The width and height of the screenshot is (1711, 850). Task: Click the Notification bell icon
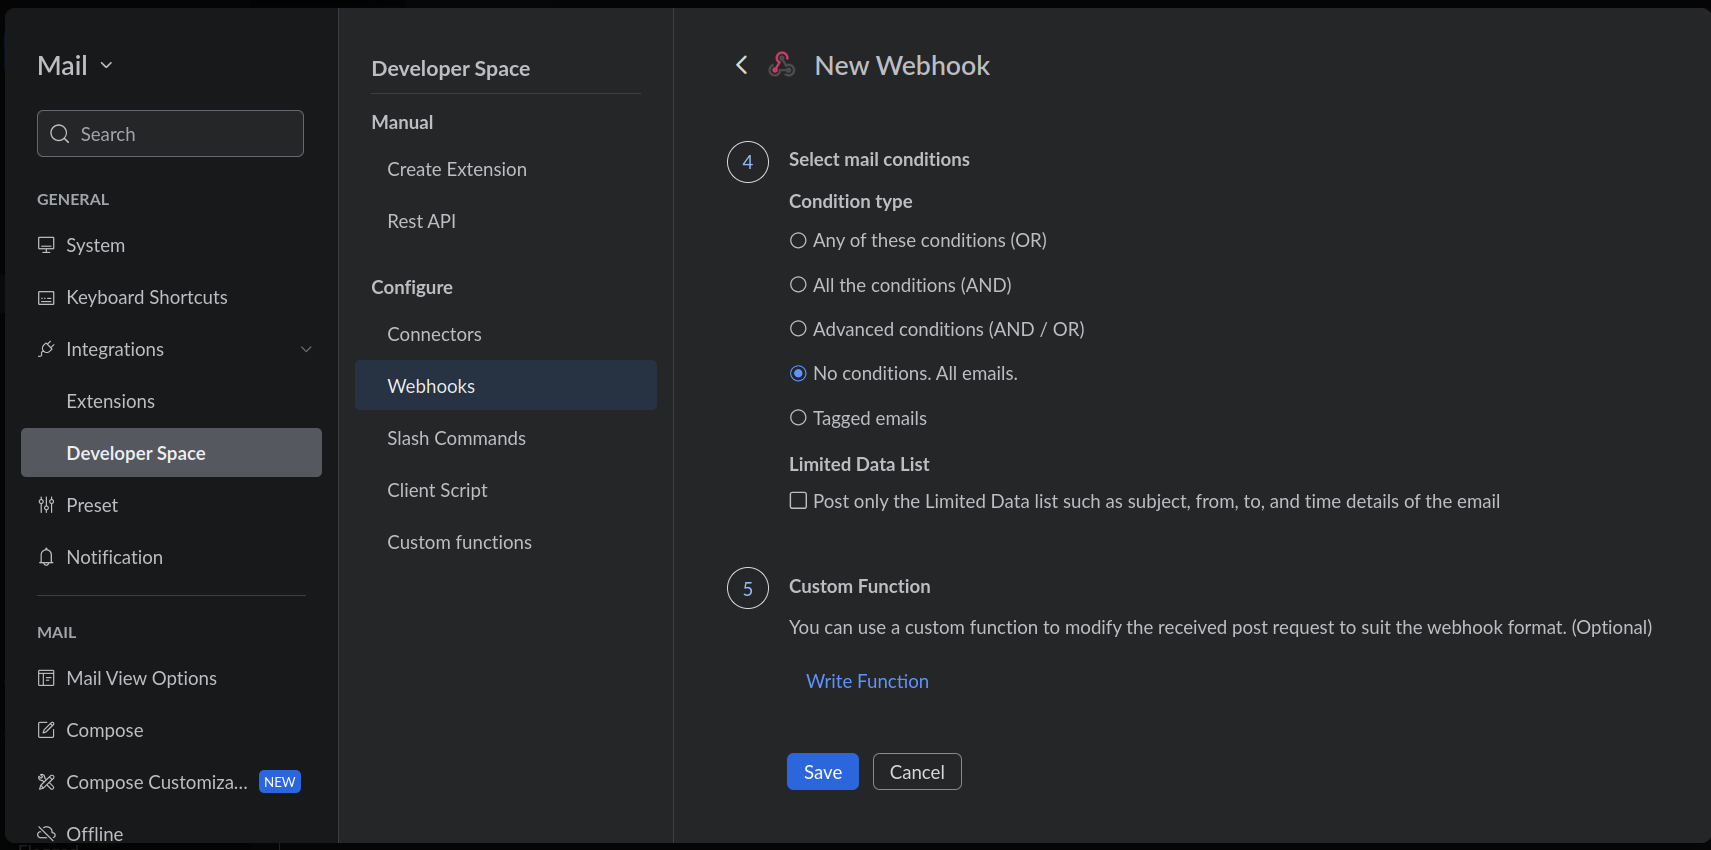[x=46, y=557]
